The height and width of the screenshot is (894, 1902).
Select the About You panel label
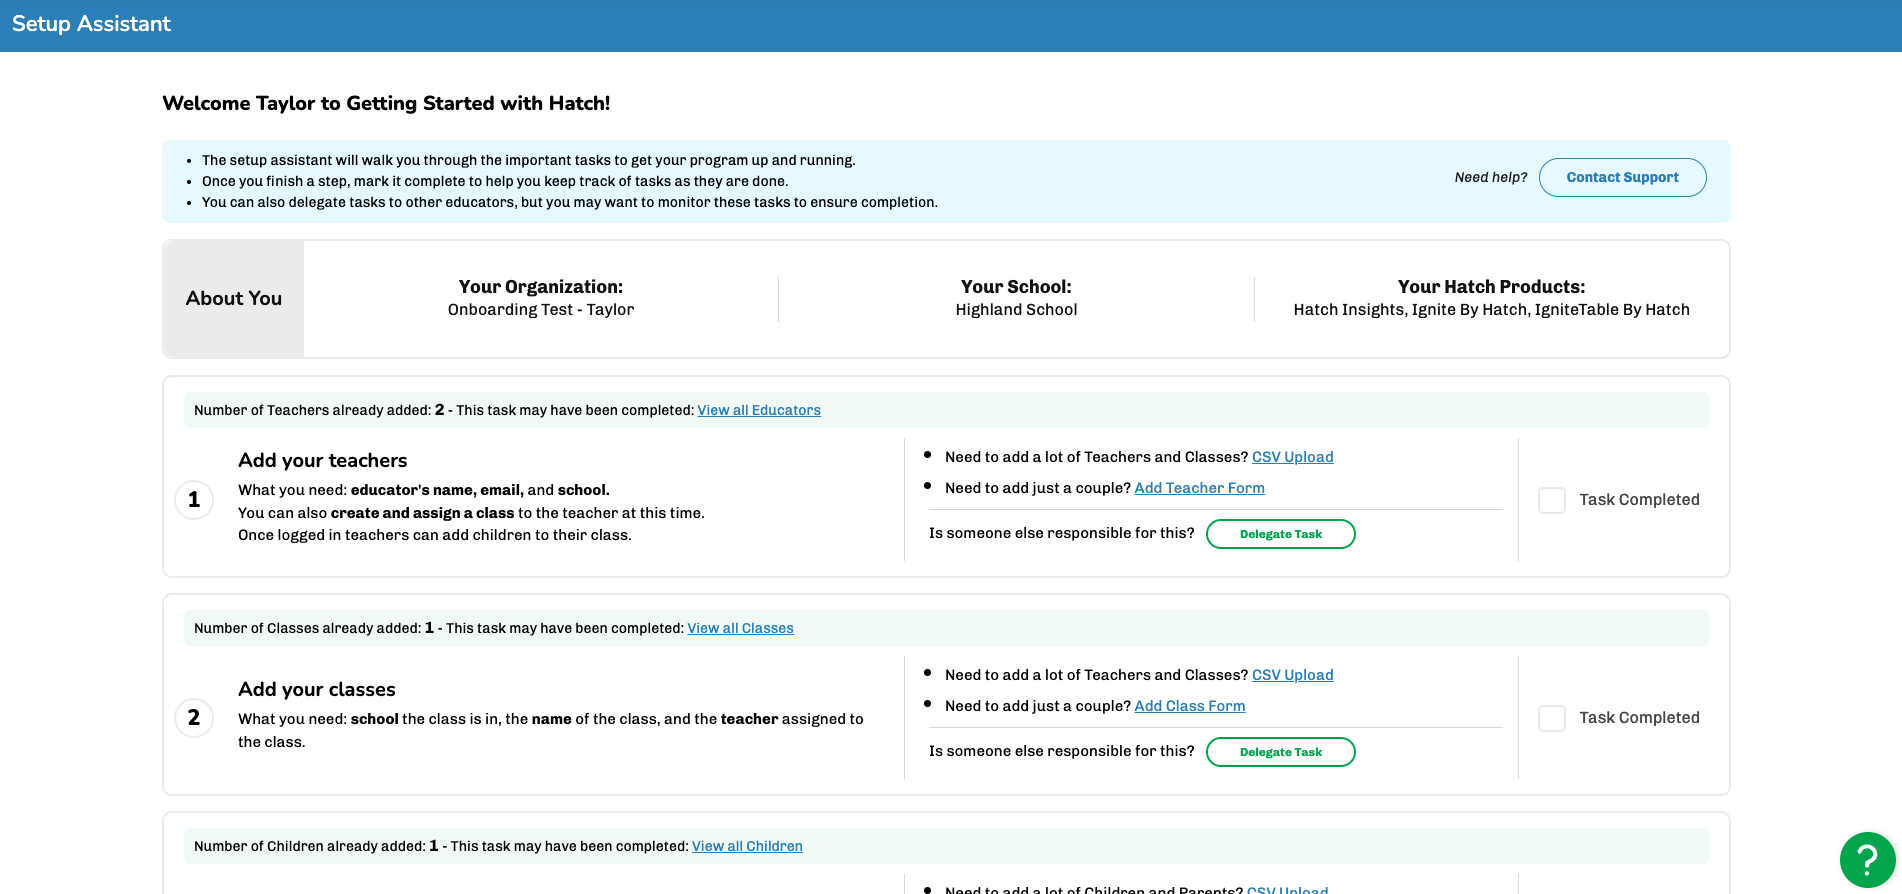(234, 298)
